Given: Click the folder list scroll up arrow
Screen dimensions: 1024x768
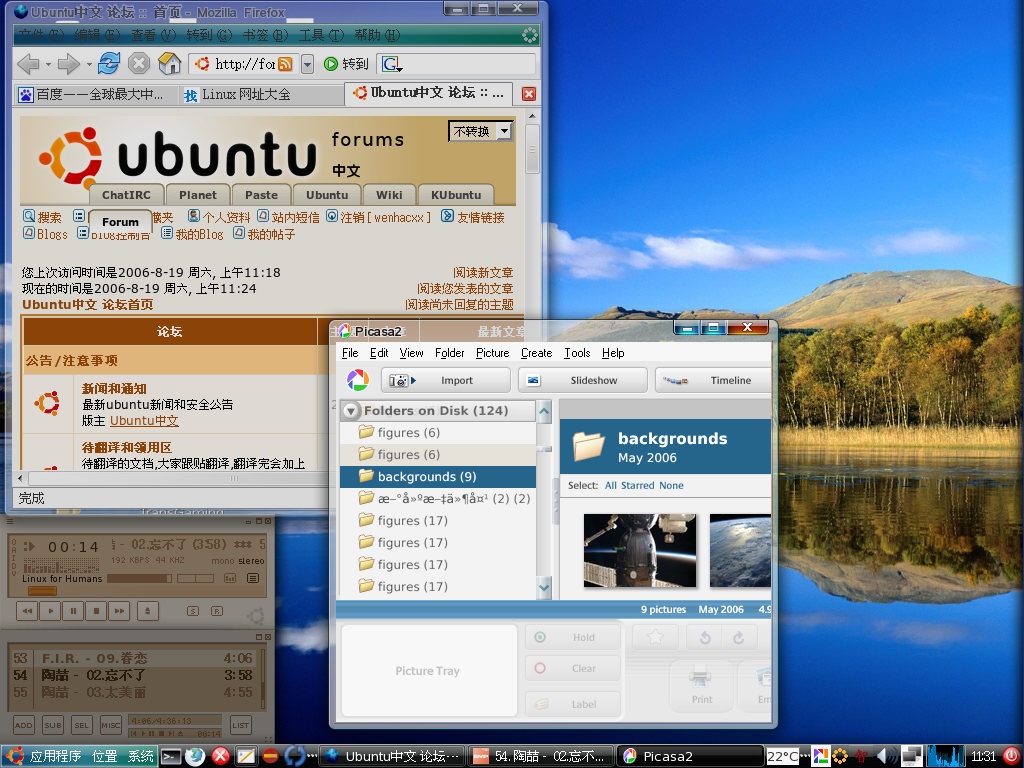Looking at the screenshot, I should click(x=544, y=411).
